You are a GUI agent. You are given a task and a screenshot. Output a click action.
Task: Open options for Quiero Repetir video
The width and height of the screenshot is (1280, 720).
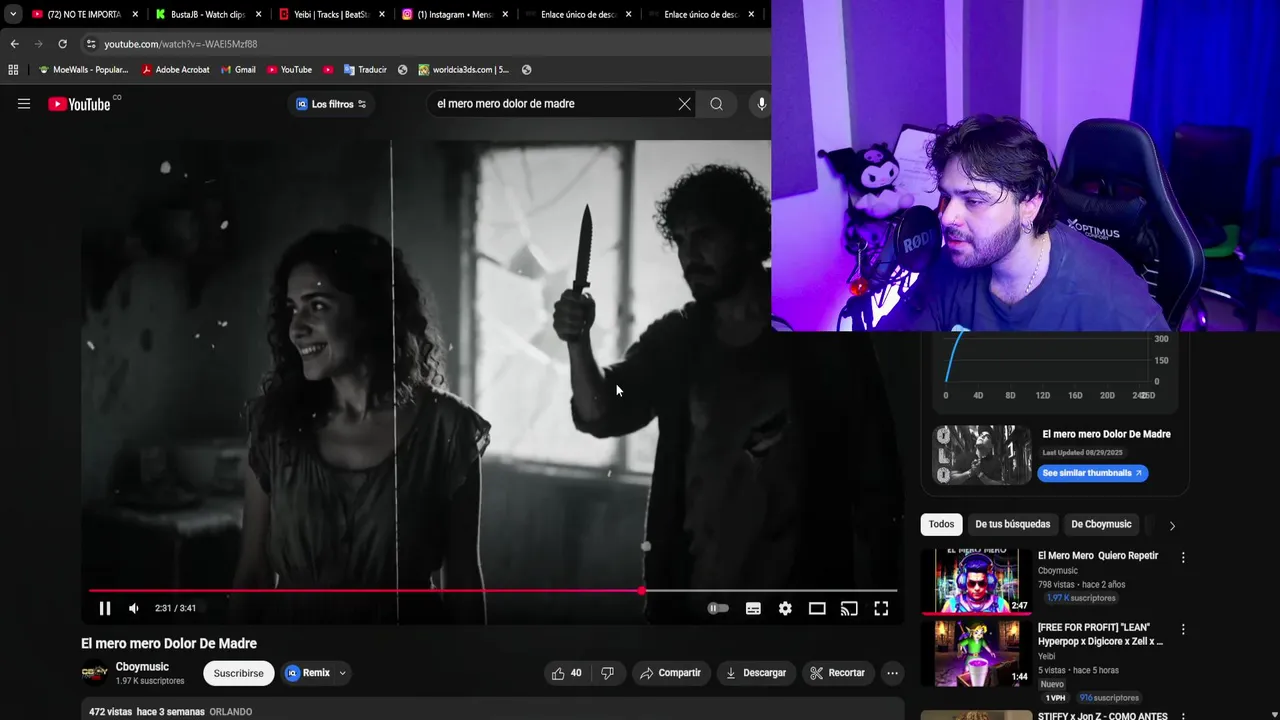1183,558
